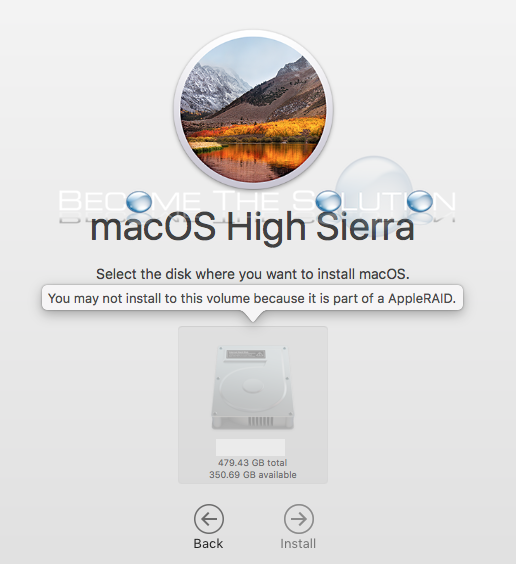Image resolution: width=516 pixels, height=564 pixels.
Task: Select the grayed-out hard drive icon
Action: click(253, 387)
